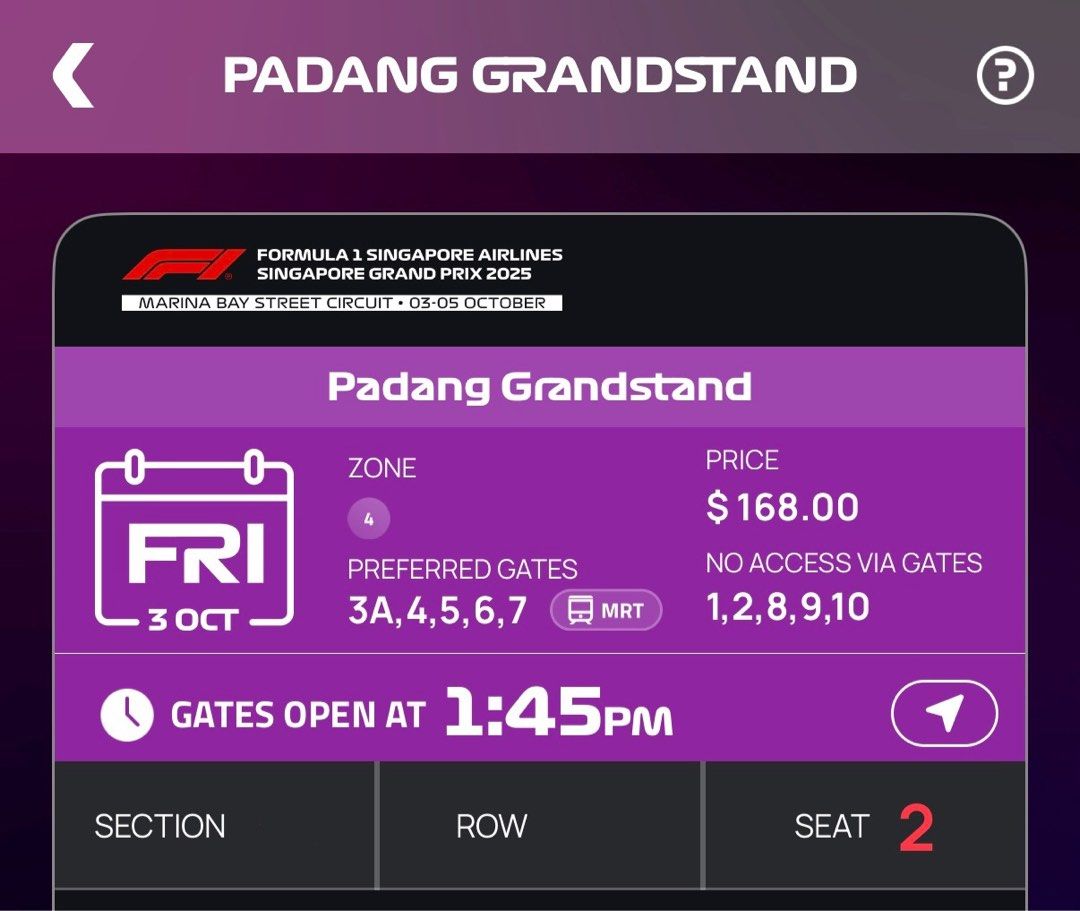Select the Padang Grandstand banner on ticket

[x=540, y=387]
